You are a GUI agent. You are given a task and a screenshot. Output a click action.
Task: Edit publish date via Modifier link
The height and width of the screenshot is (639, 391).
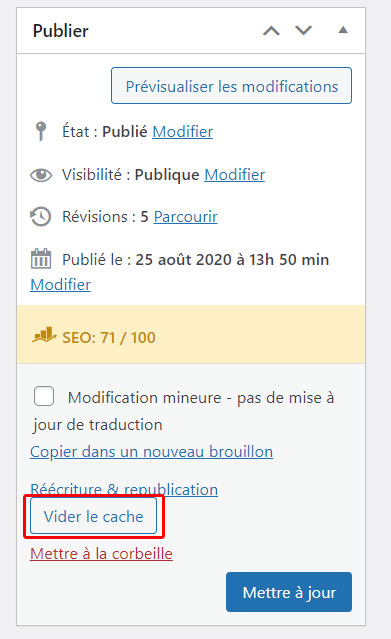tap(60, 284)
